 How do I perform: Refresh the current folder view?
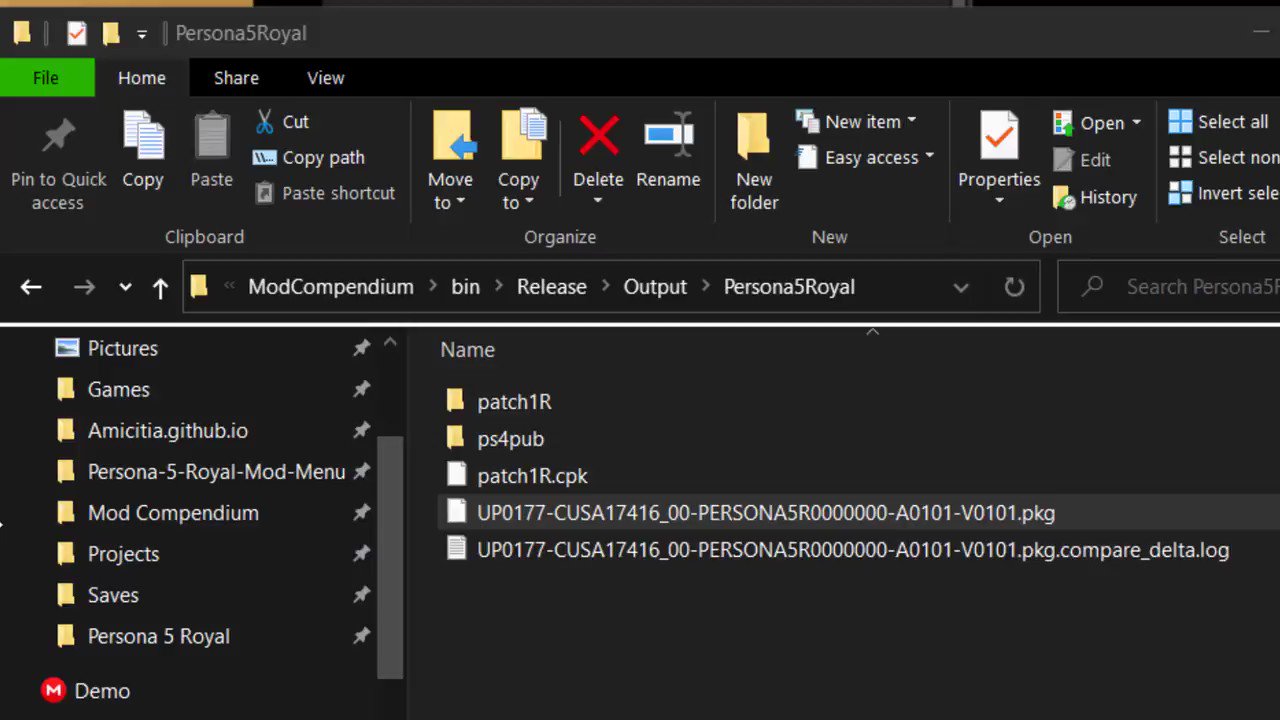(x=1014, y=288)
